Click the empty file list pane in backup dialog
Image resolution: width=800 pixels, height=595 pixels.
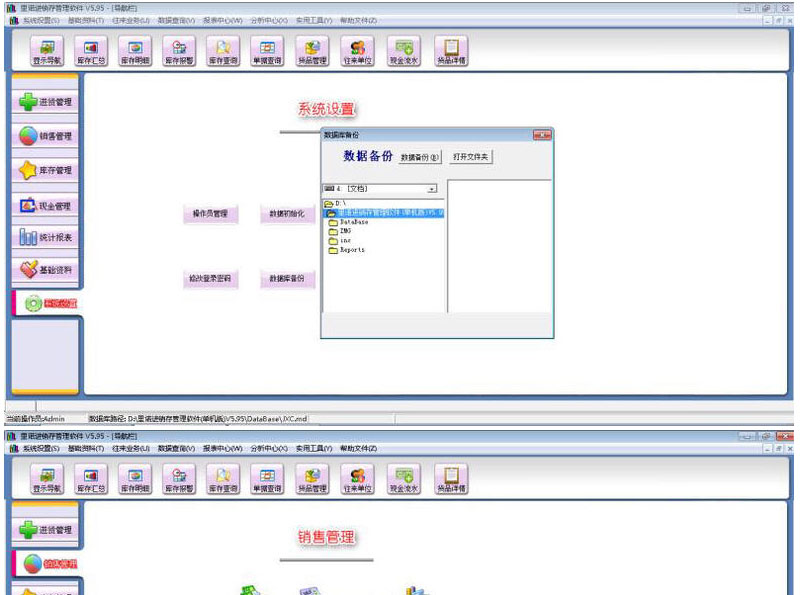(499, 246)
